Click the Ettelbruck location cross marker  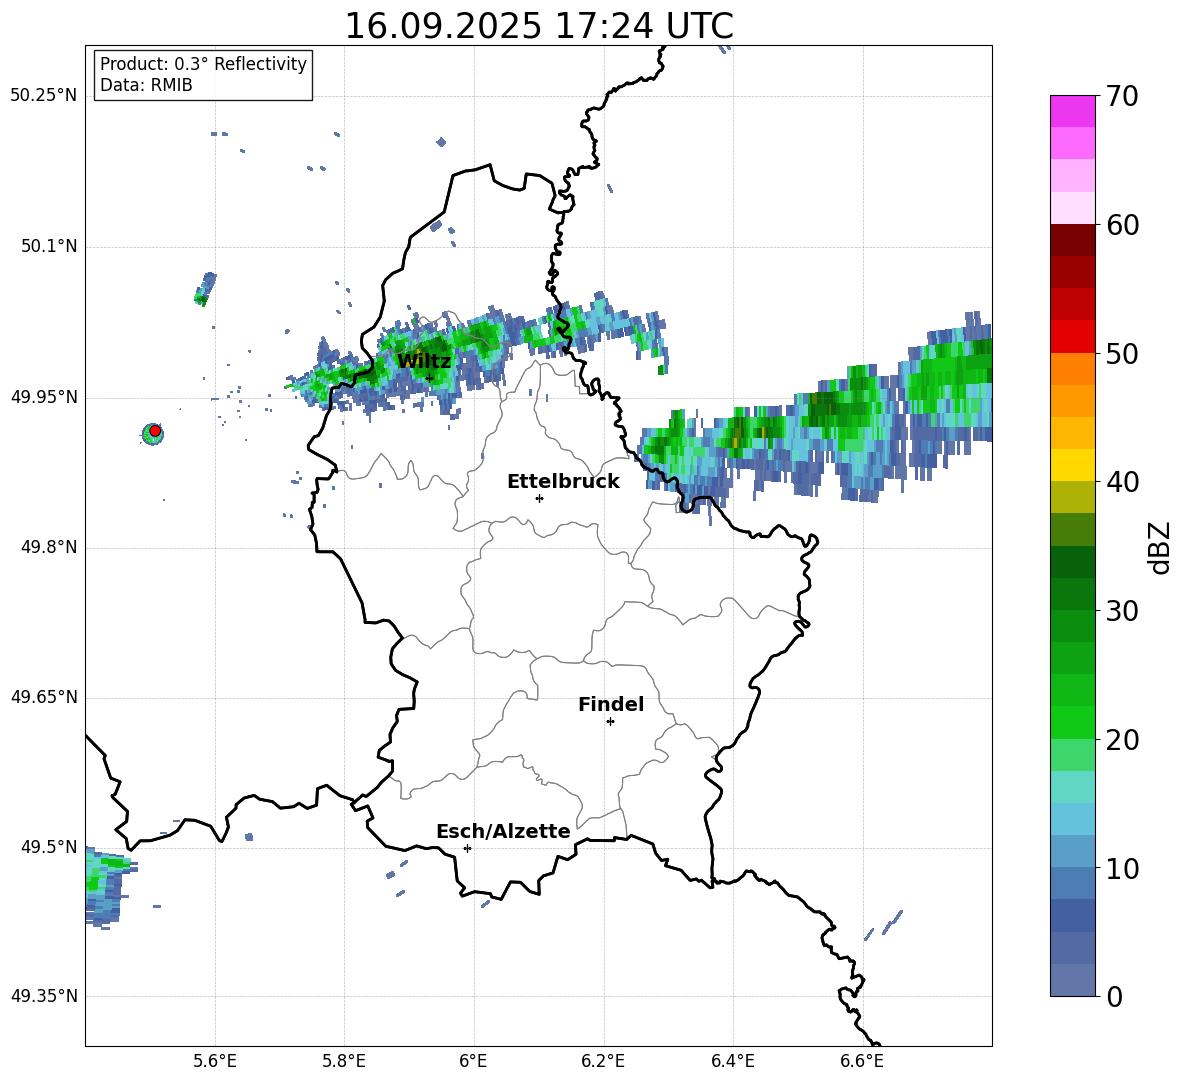click(x=539, y=498)
